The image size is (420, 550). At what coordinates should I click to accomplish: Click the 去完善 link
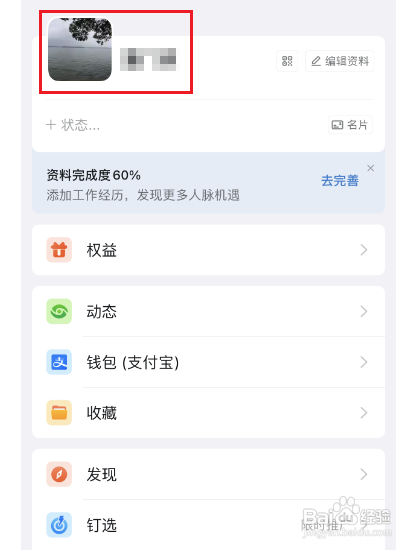pos(340,181)
